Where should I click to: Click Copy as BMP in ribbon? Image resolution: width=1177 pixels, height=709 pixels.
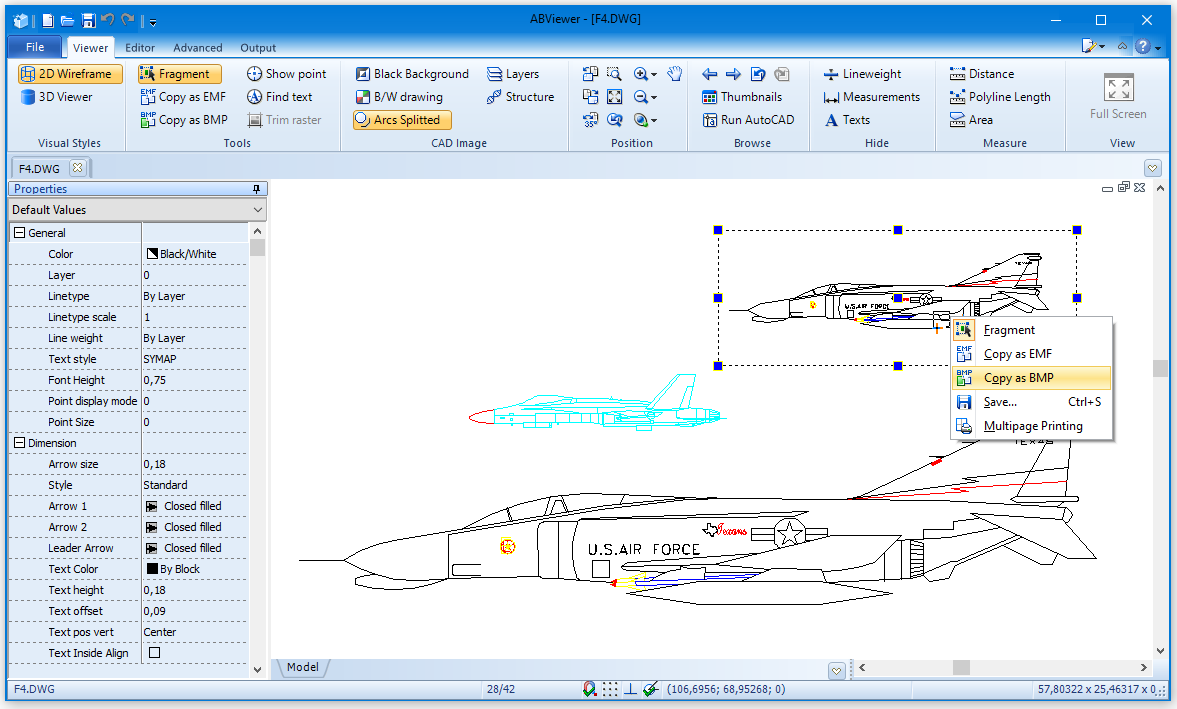184,120
